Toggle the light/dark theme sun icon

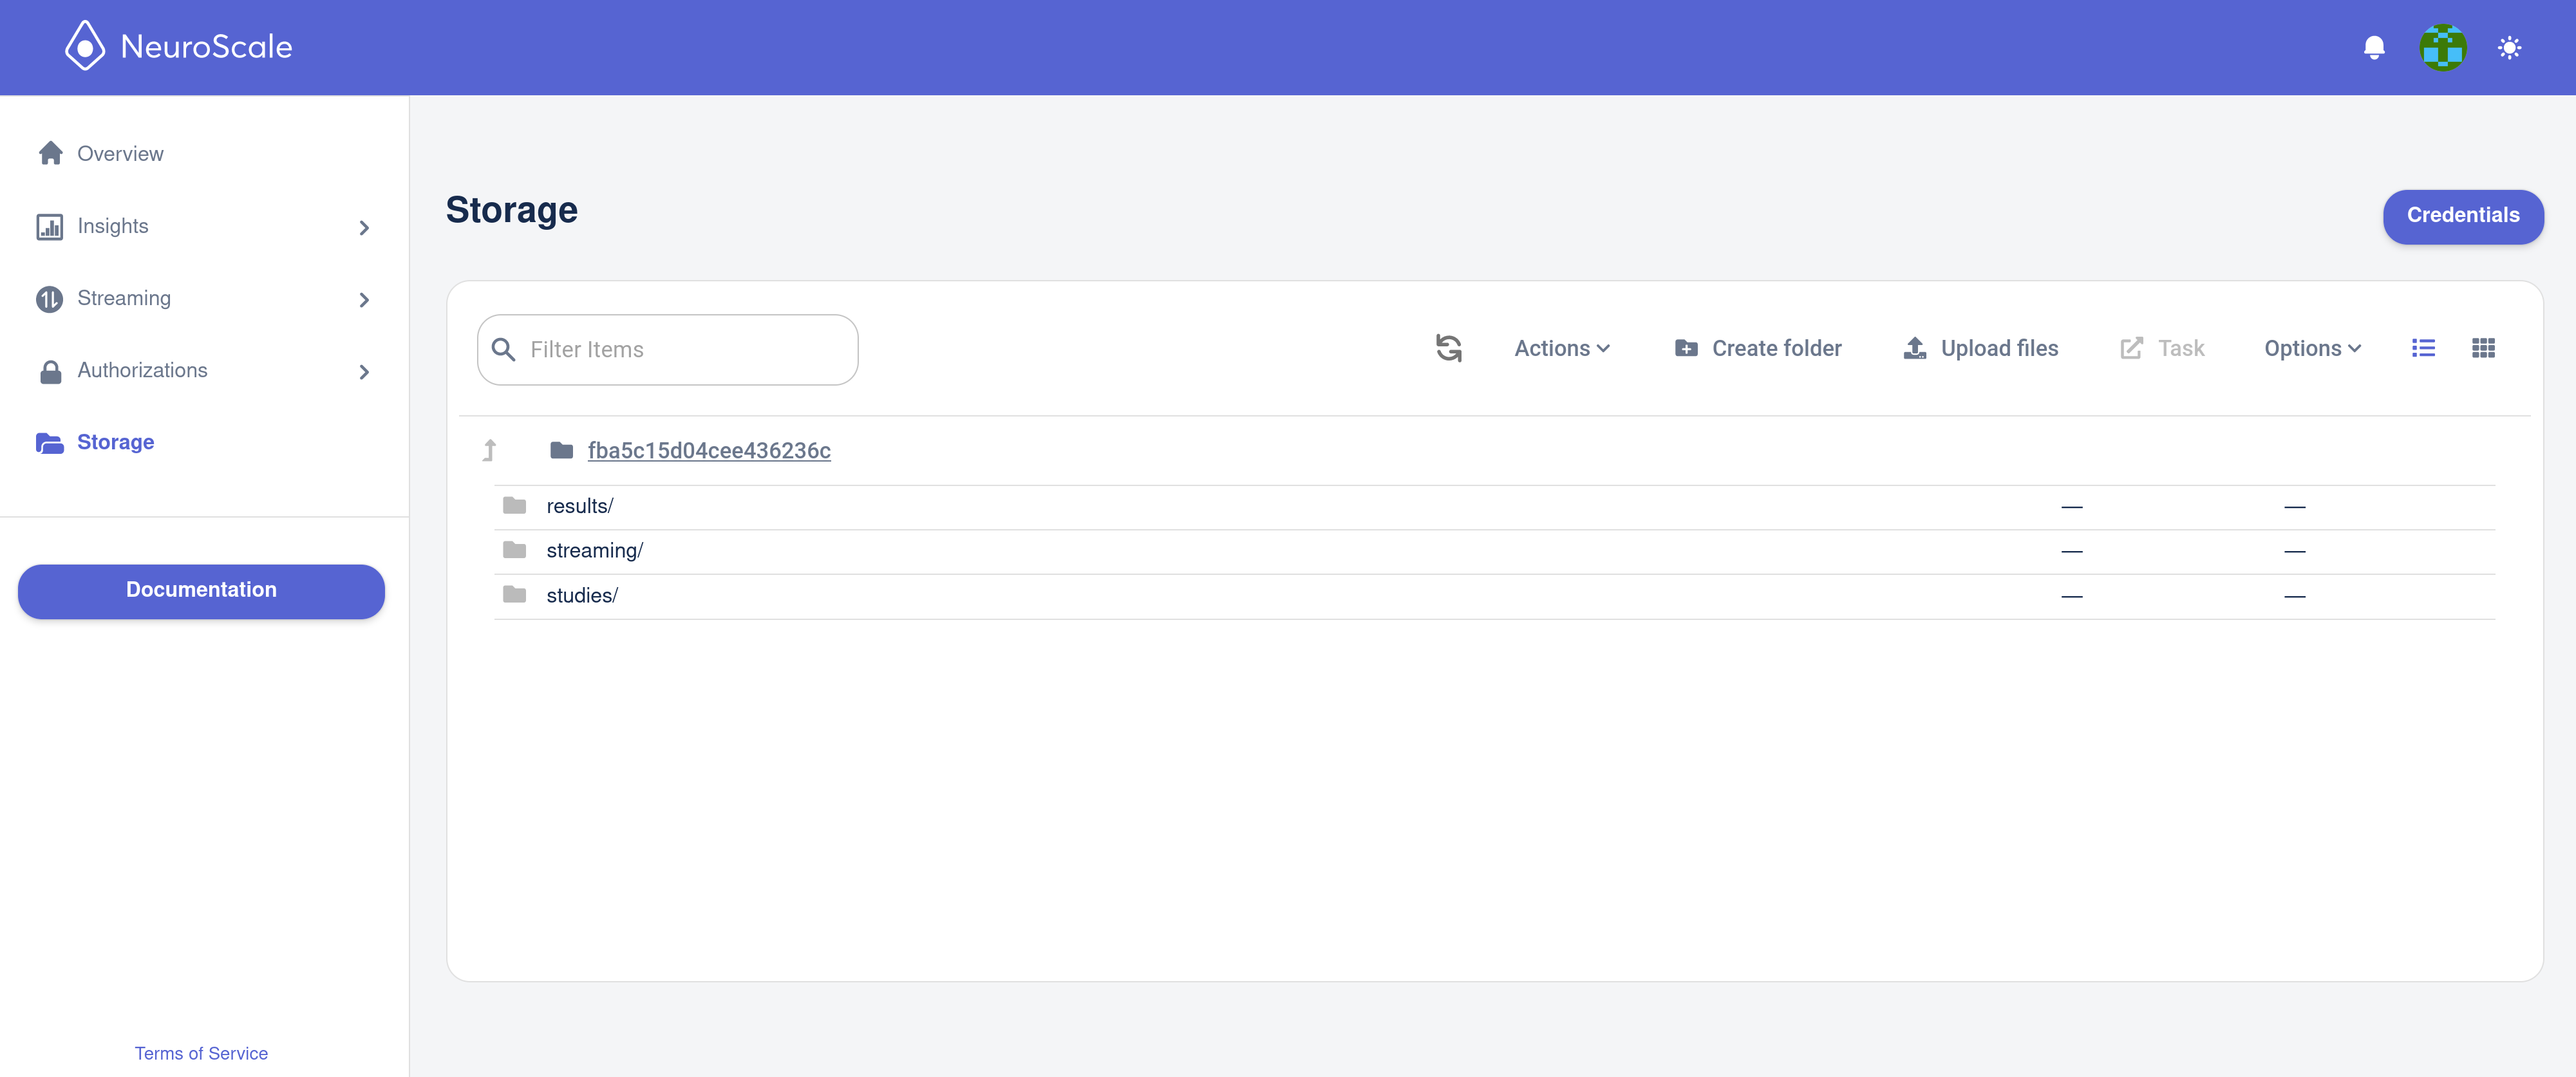click(x=2509, y=47)
